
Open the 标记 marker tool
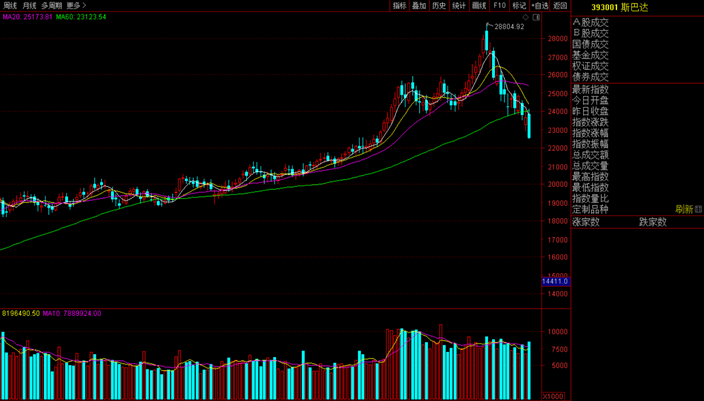coord(519,5)
